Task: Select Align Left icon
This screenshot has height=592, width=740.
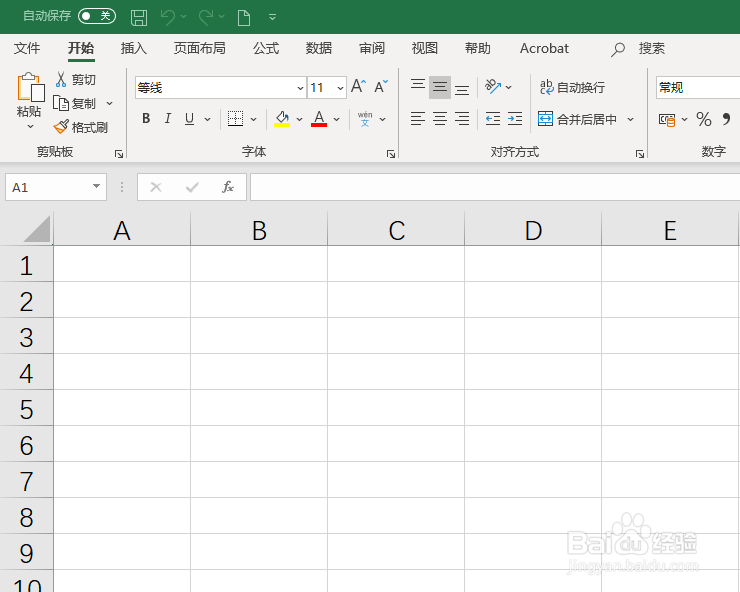Action: click(418, 118)
